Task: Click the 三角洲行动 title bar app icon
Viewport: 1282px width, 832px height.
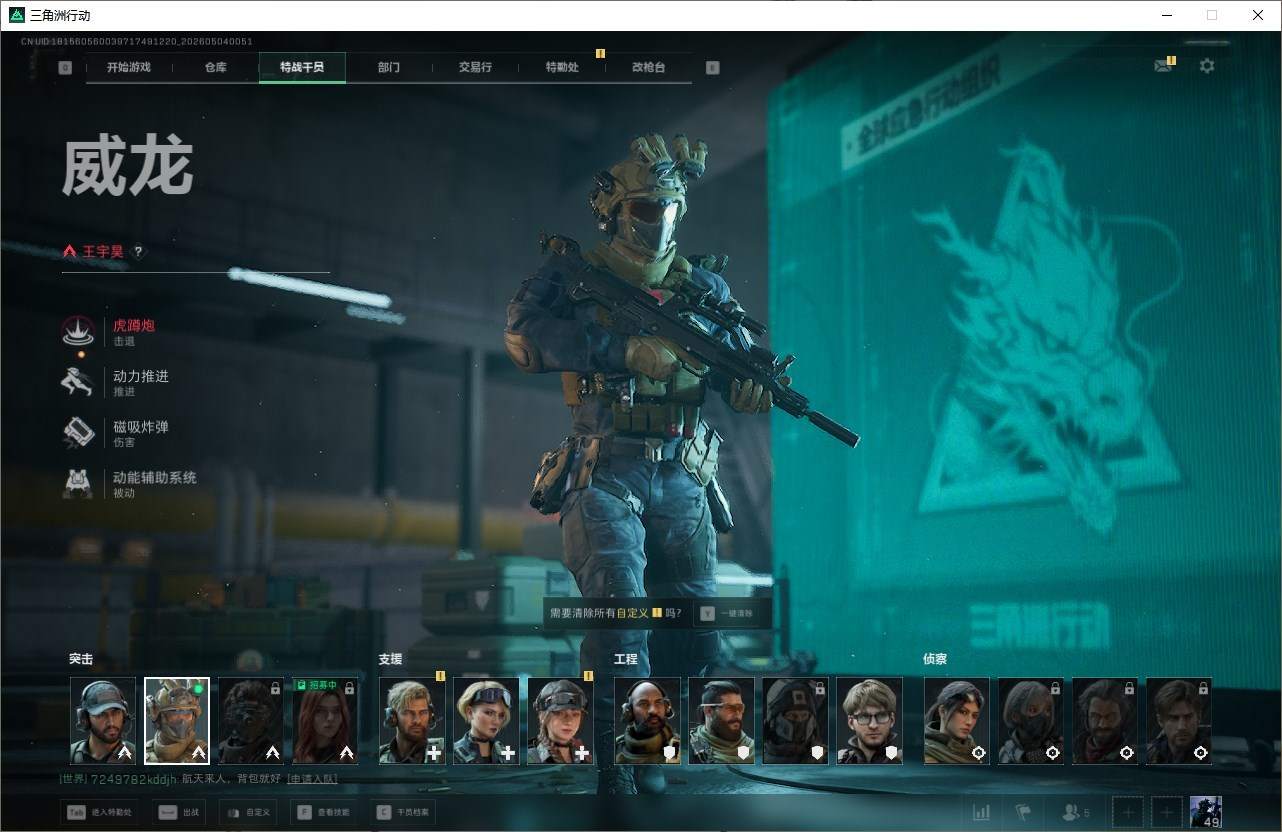Action: (16, 15)
